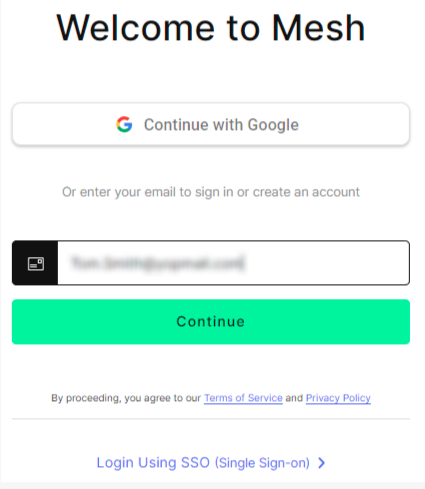Click the word 'Google' in sign-in button
425x489 pixels.
tap(273, 125)
